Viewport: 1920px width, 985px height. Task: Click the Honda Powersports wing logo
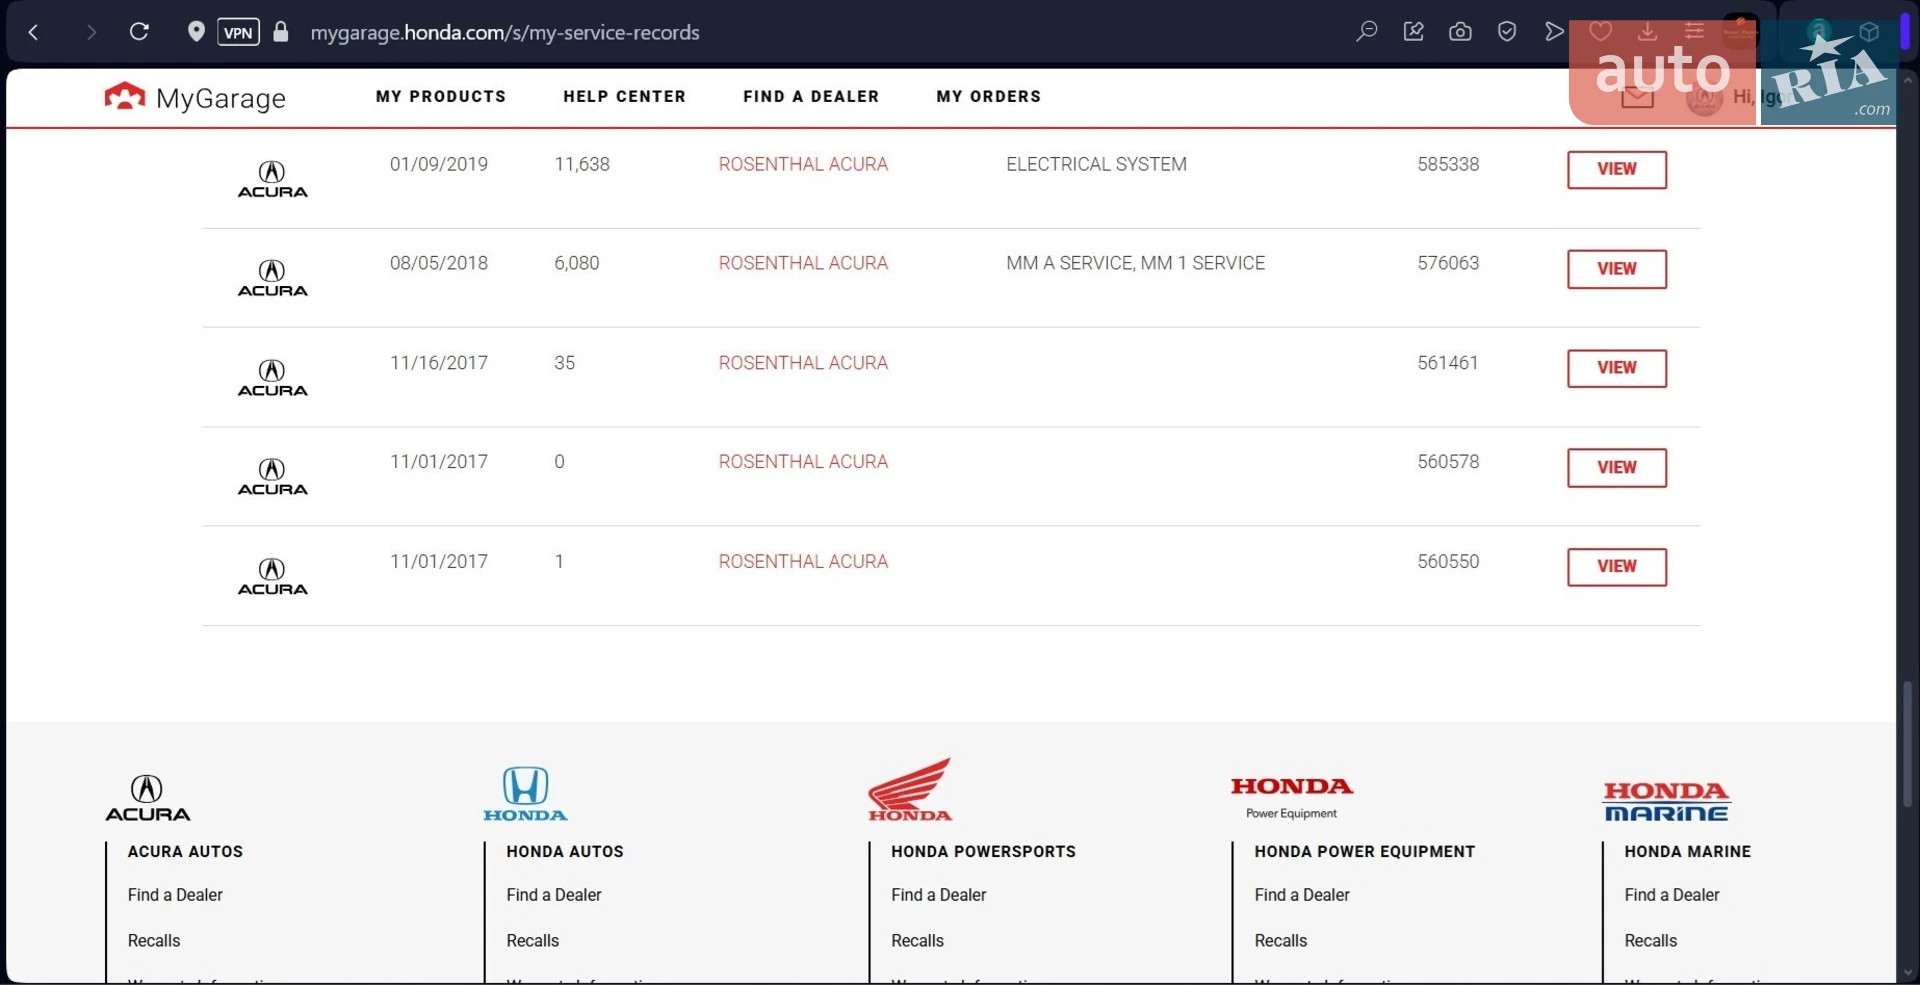[x=910, y=789]
